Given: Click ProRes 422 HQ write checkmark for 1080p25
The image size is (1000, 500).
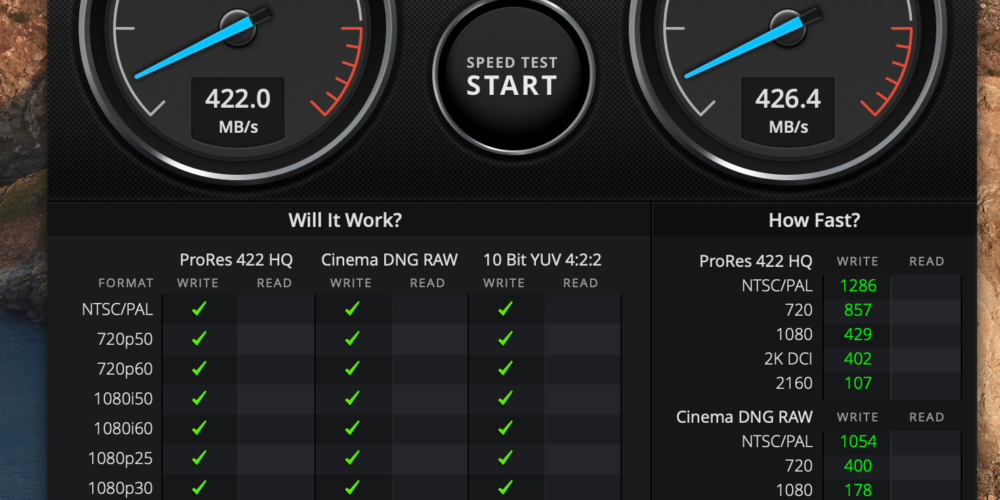Looking at the screenshot, I should click(x=200, y=458).
